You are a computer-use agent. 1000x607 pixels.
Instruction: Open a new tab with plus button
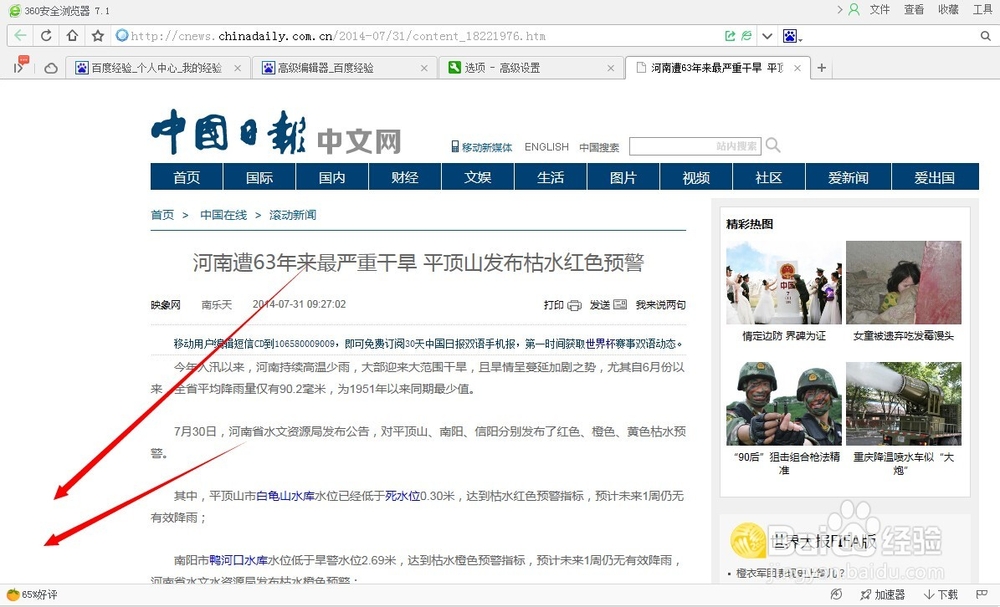pos(821,68)
